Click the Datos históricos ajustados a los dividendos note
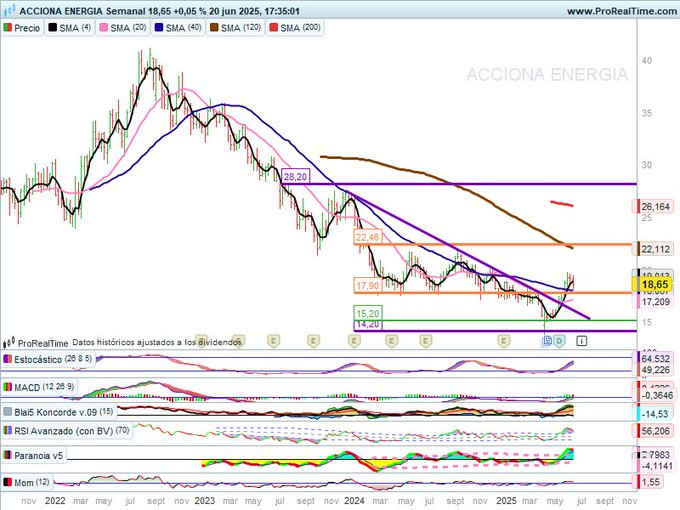Viewport: 680px width, 510px height. pos(157,343)
